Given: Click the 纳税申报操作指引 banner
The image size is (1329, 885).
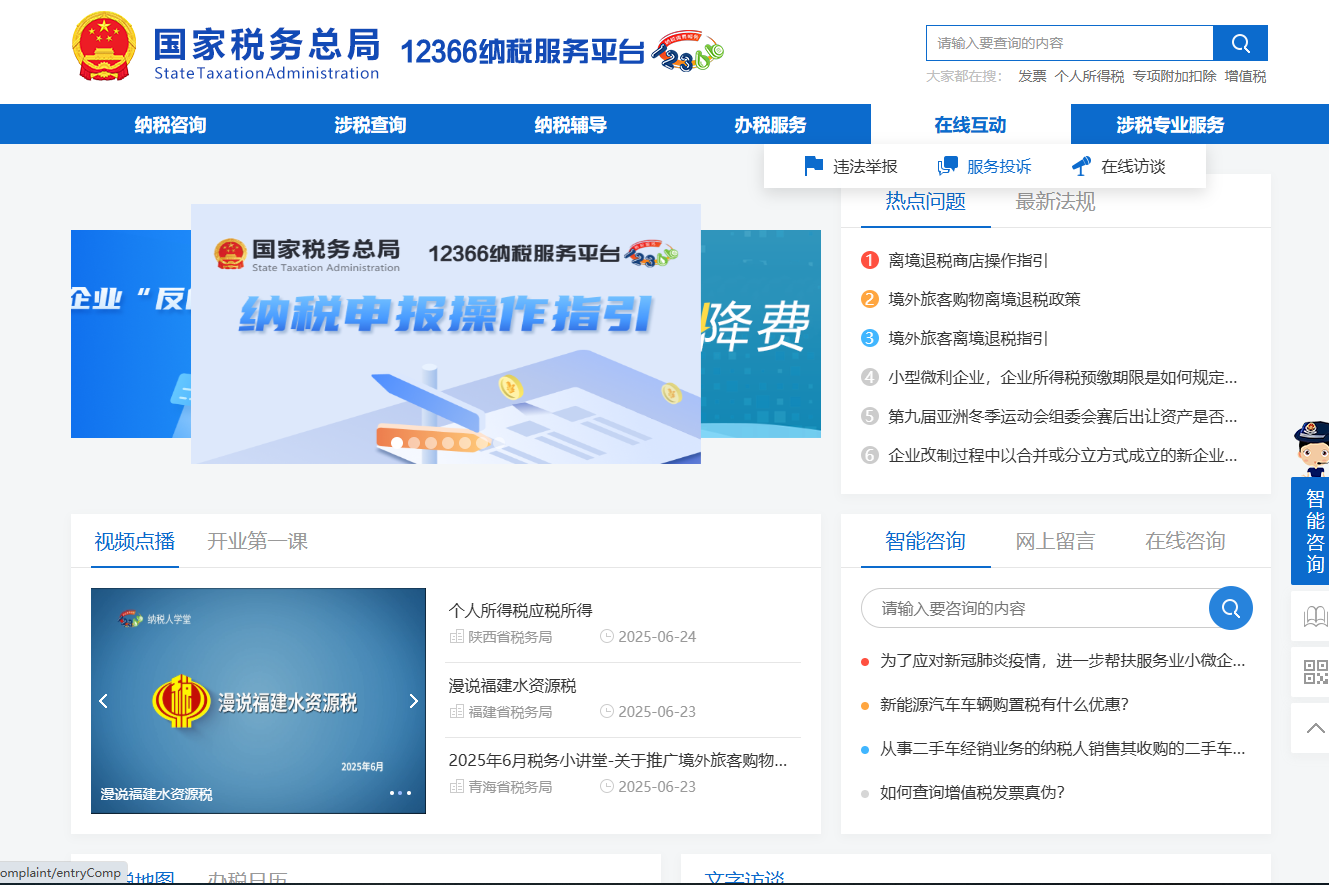Looking at the screenshot, I should pyautogui.click(x=446, y=334).
